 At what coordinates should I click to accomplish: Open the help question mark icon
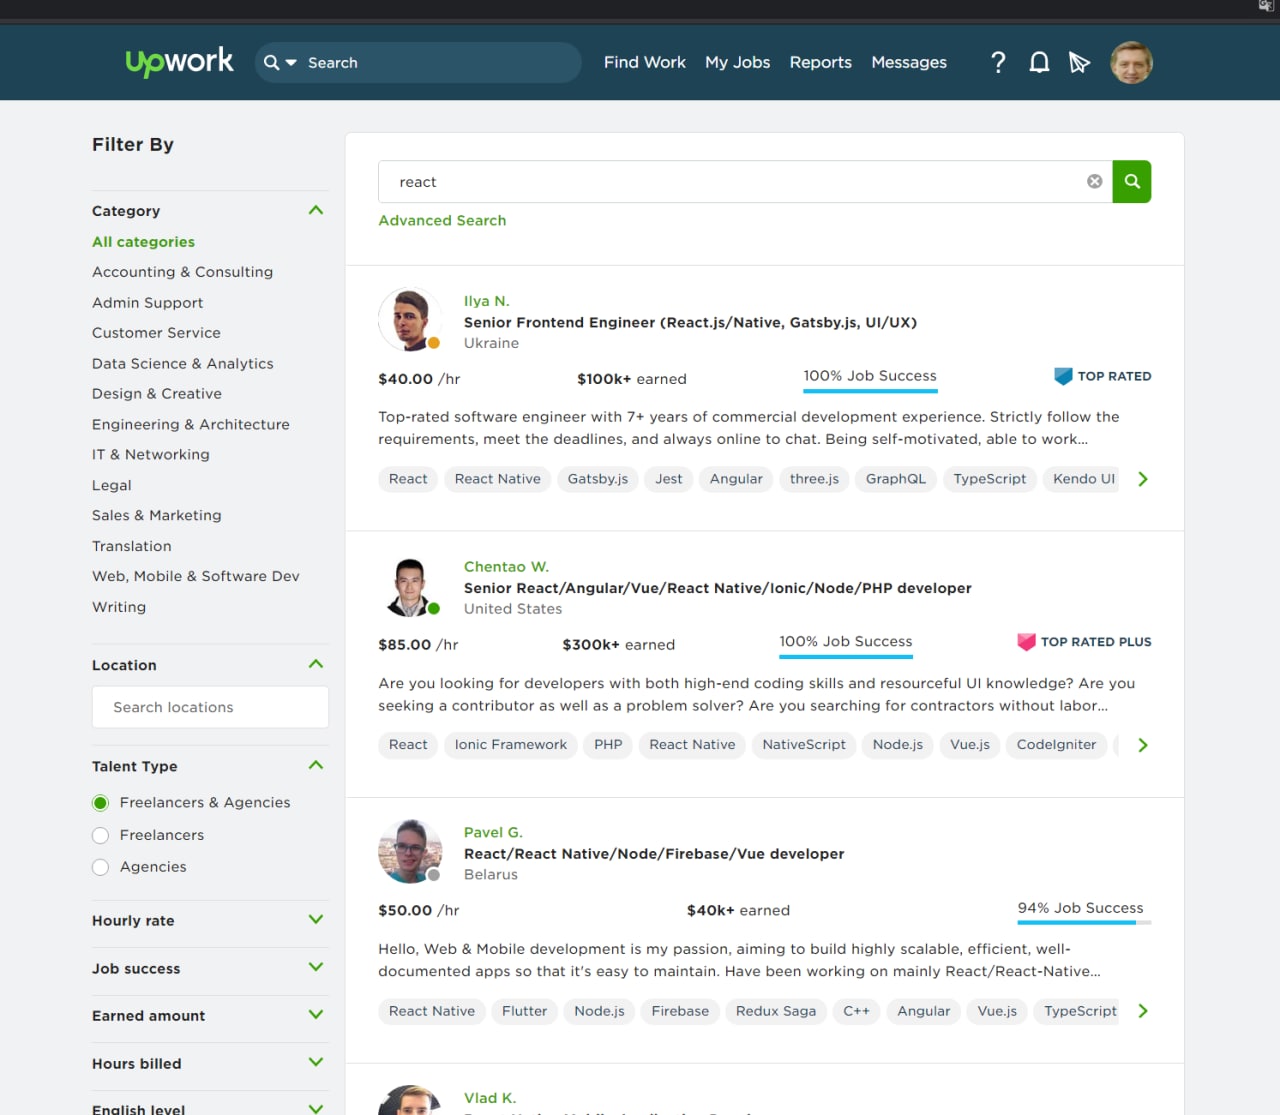[998, 62]
